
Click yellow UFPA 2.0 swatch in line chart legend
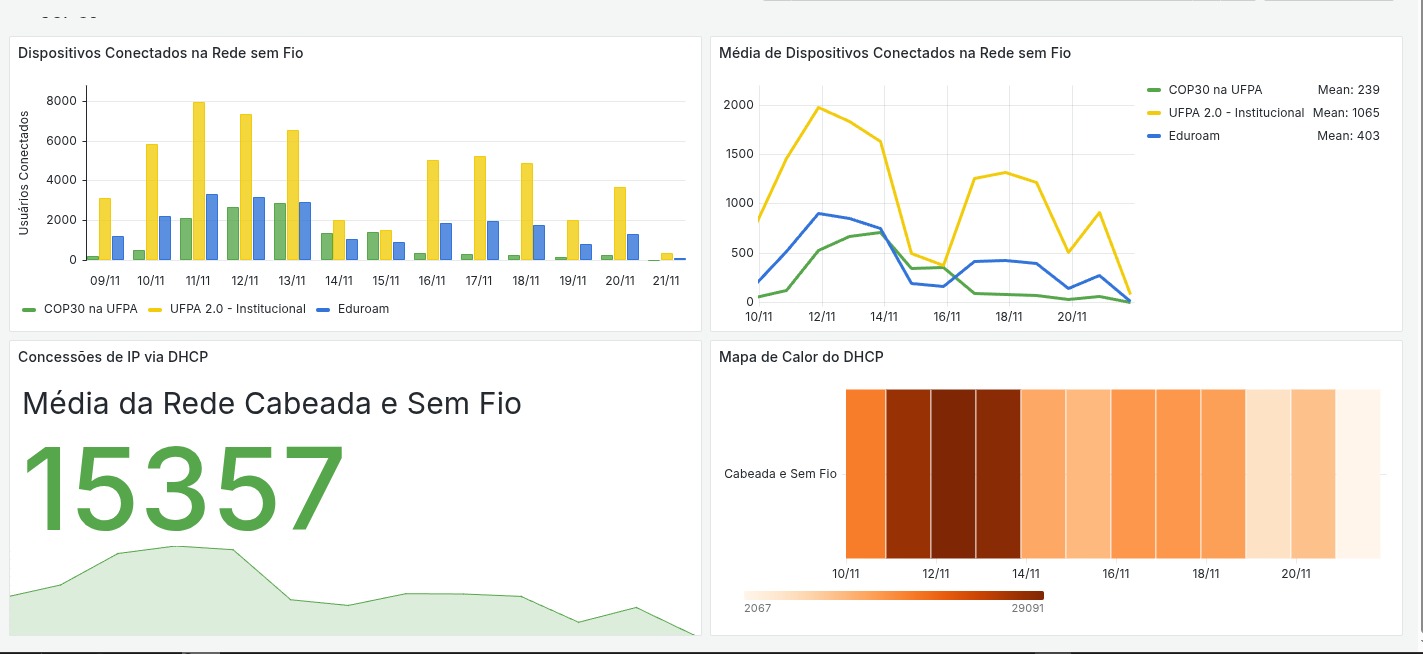[1154, 113]
